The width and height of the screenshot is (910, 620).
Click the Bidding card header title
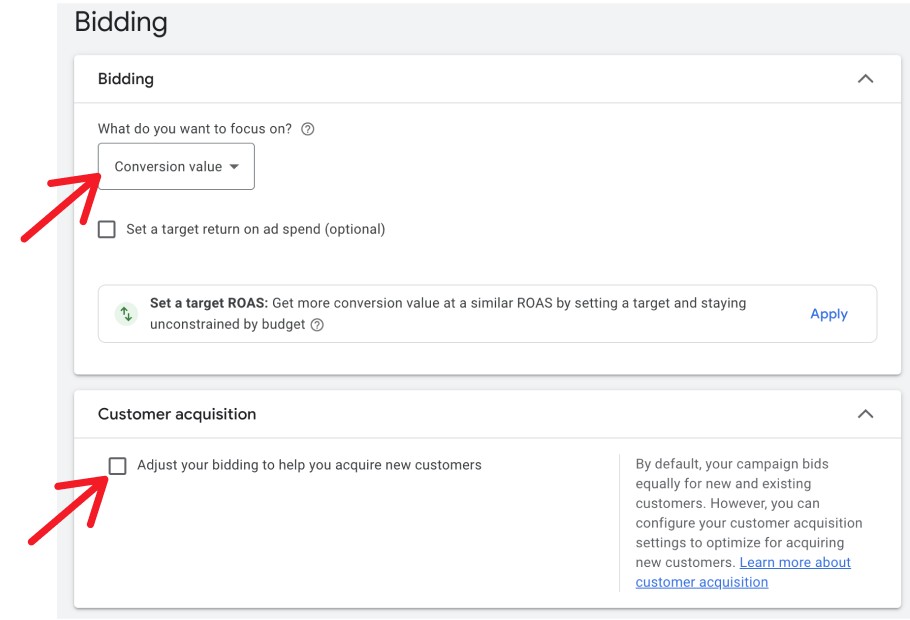coord(126,79)
